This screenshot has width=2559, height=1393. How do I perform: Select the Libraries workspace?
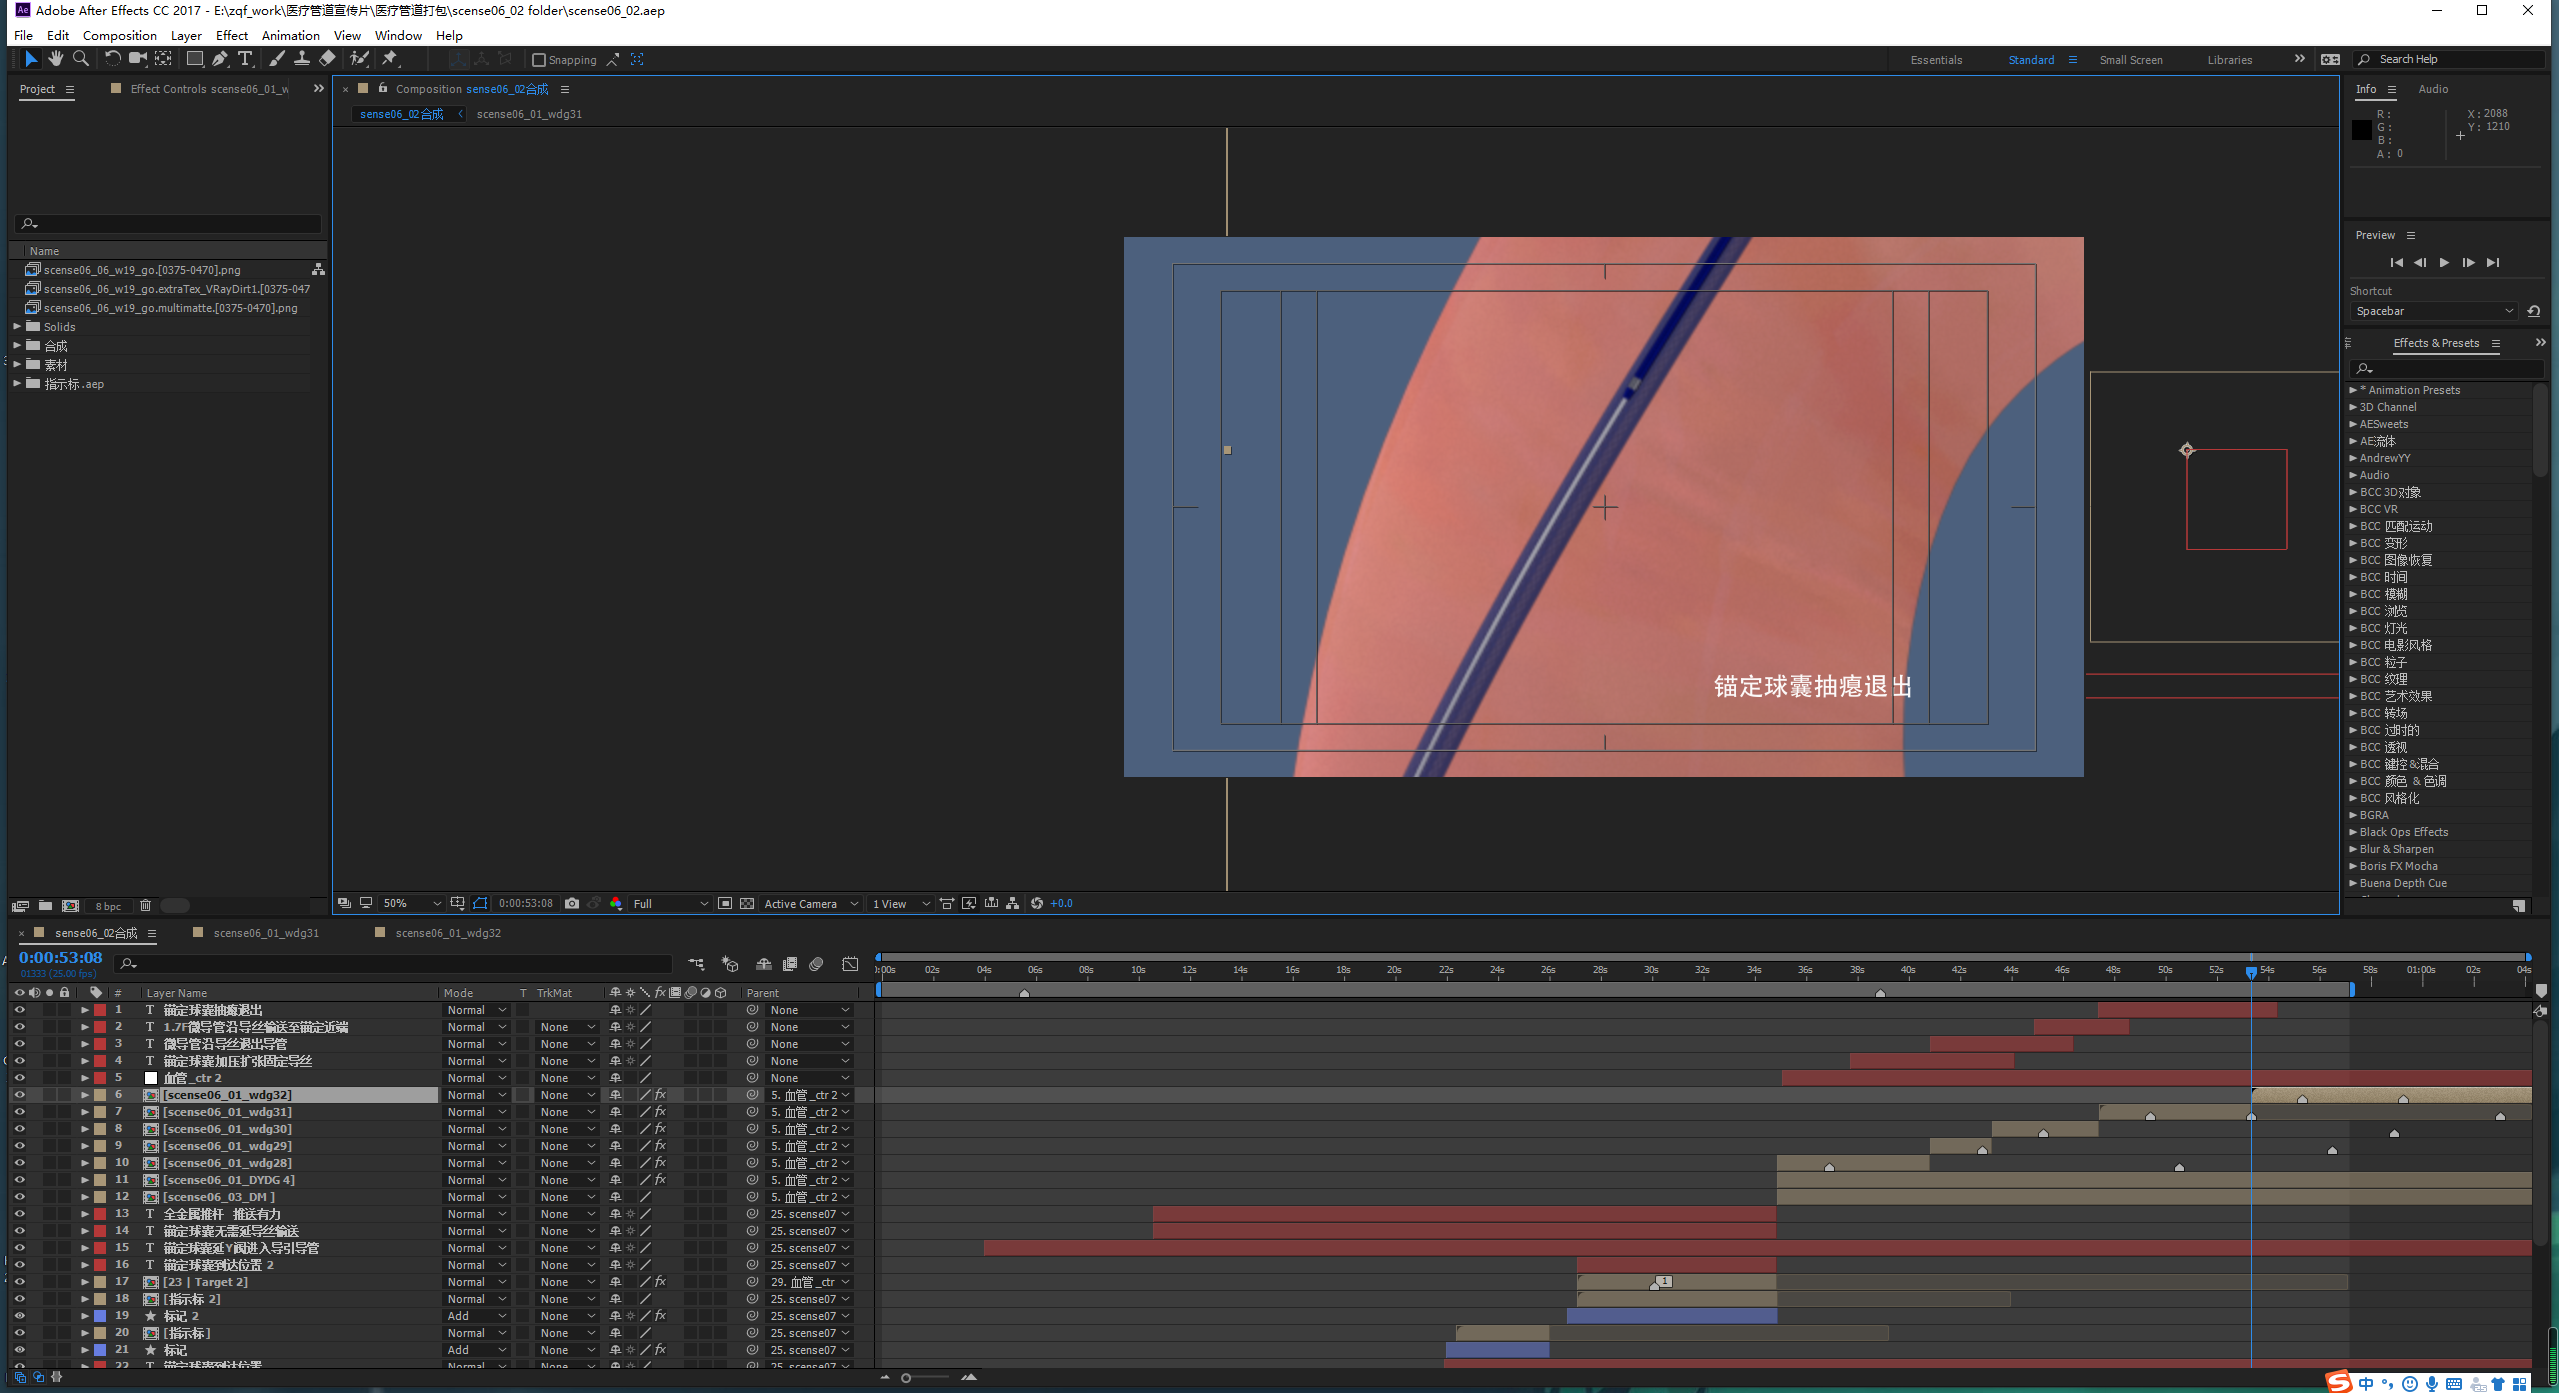[x=2230, y=60]
